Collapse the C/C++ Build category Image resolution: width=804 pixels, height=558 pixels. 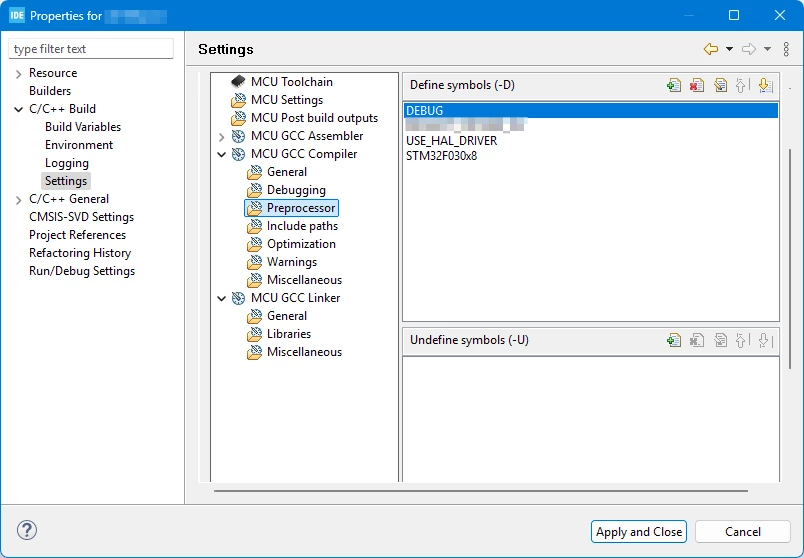click(x=18, y=109)
